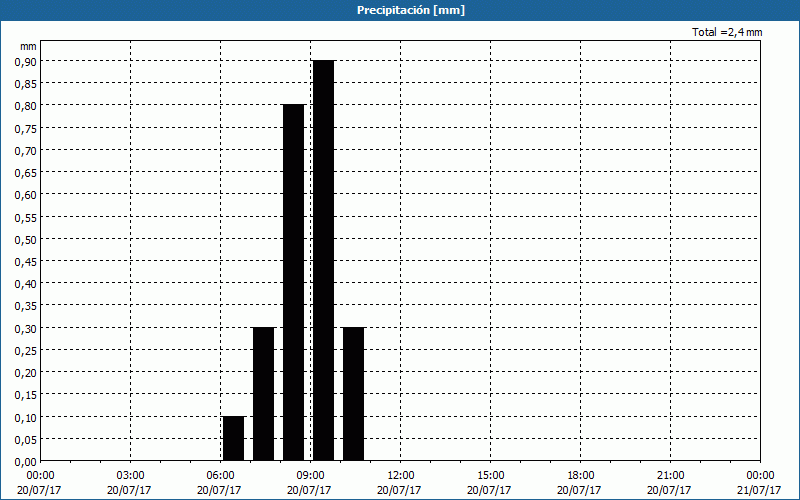
Task: Click the 0,90 y-axis label
Action: click(26, 61)
